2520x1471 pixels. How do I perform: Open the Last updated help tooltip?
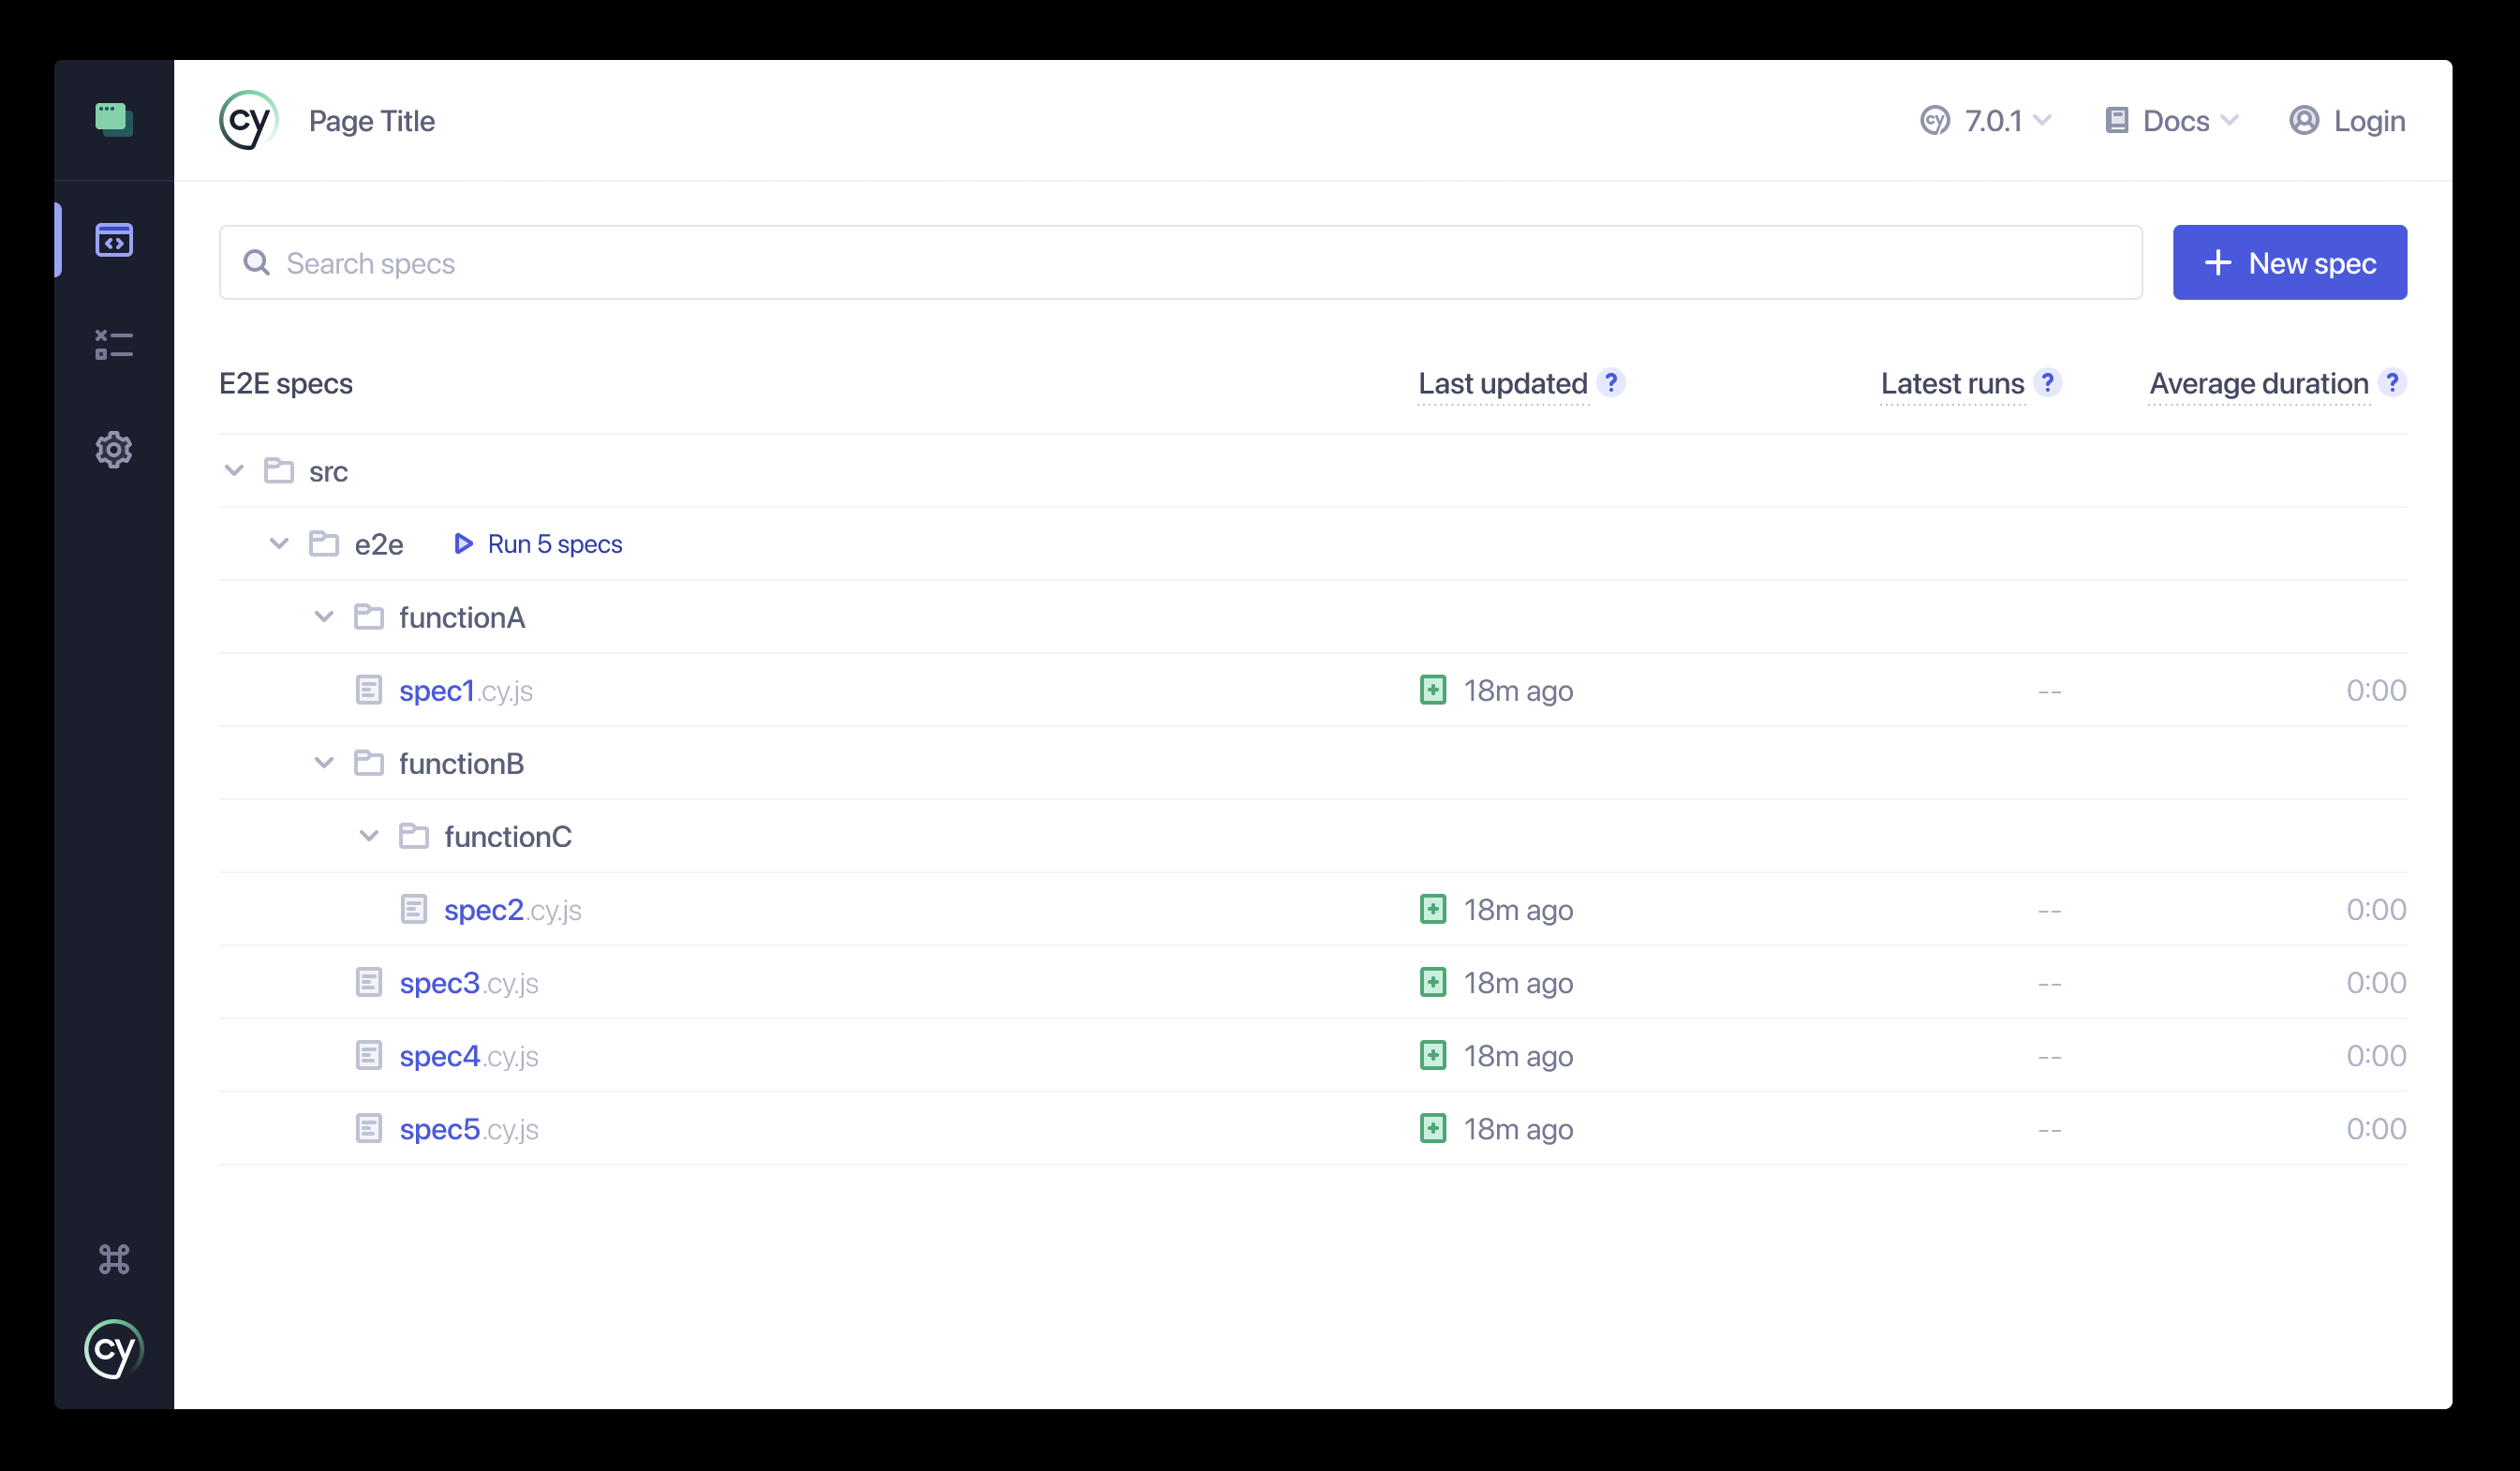coord(1611,383)
